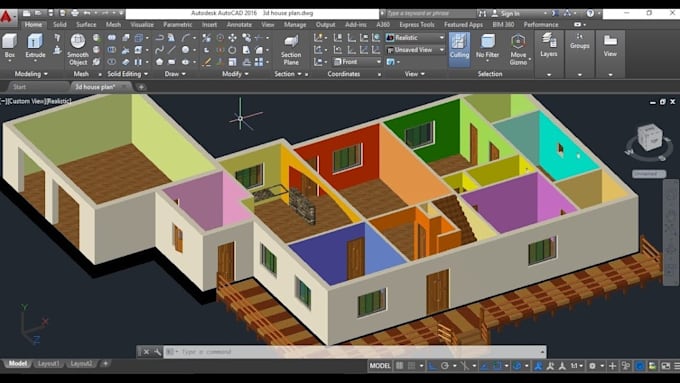Screen dimensions: 680x383
Task: Open the Layers panel button
Action: coord(549,45)
